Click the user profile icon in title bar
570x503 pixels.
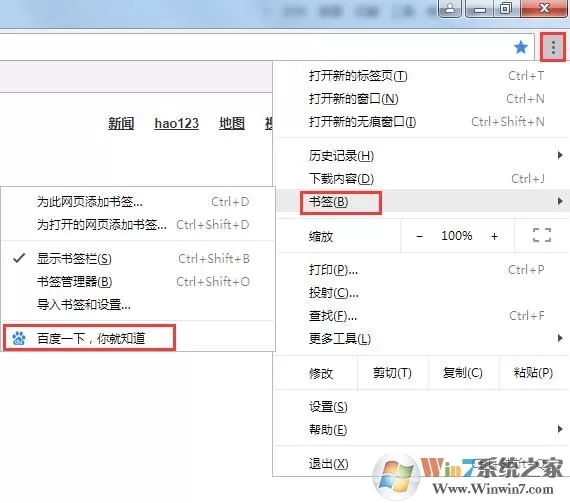(x=450, y=8)
